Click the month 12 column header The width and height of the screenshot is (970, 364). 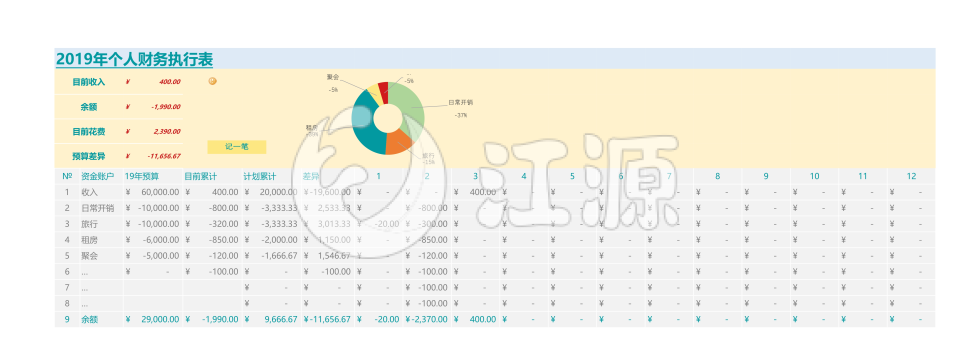[911, 176]
